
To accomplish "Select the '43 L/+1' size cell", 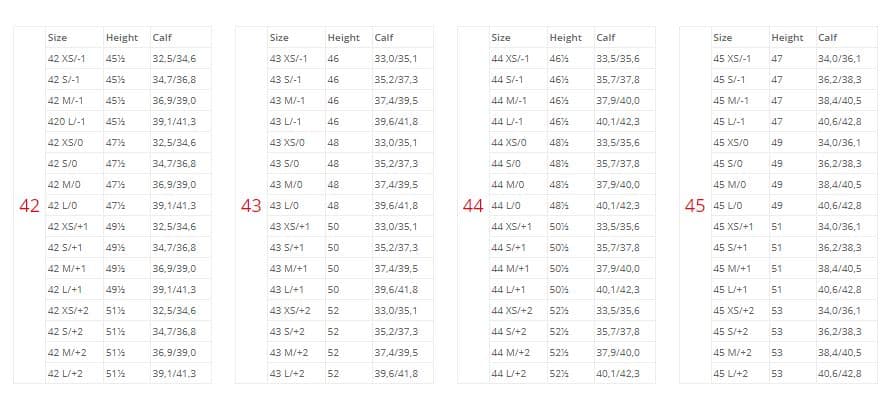I will click(288, 289).
